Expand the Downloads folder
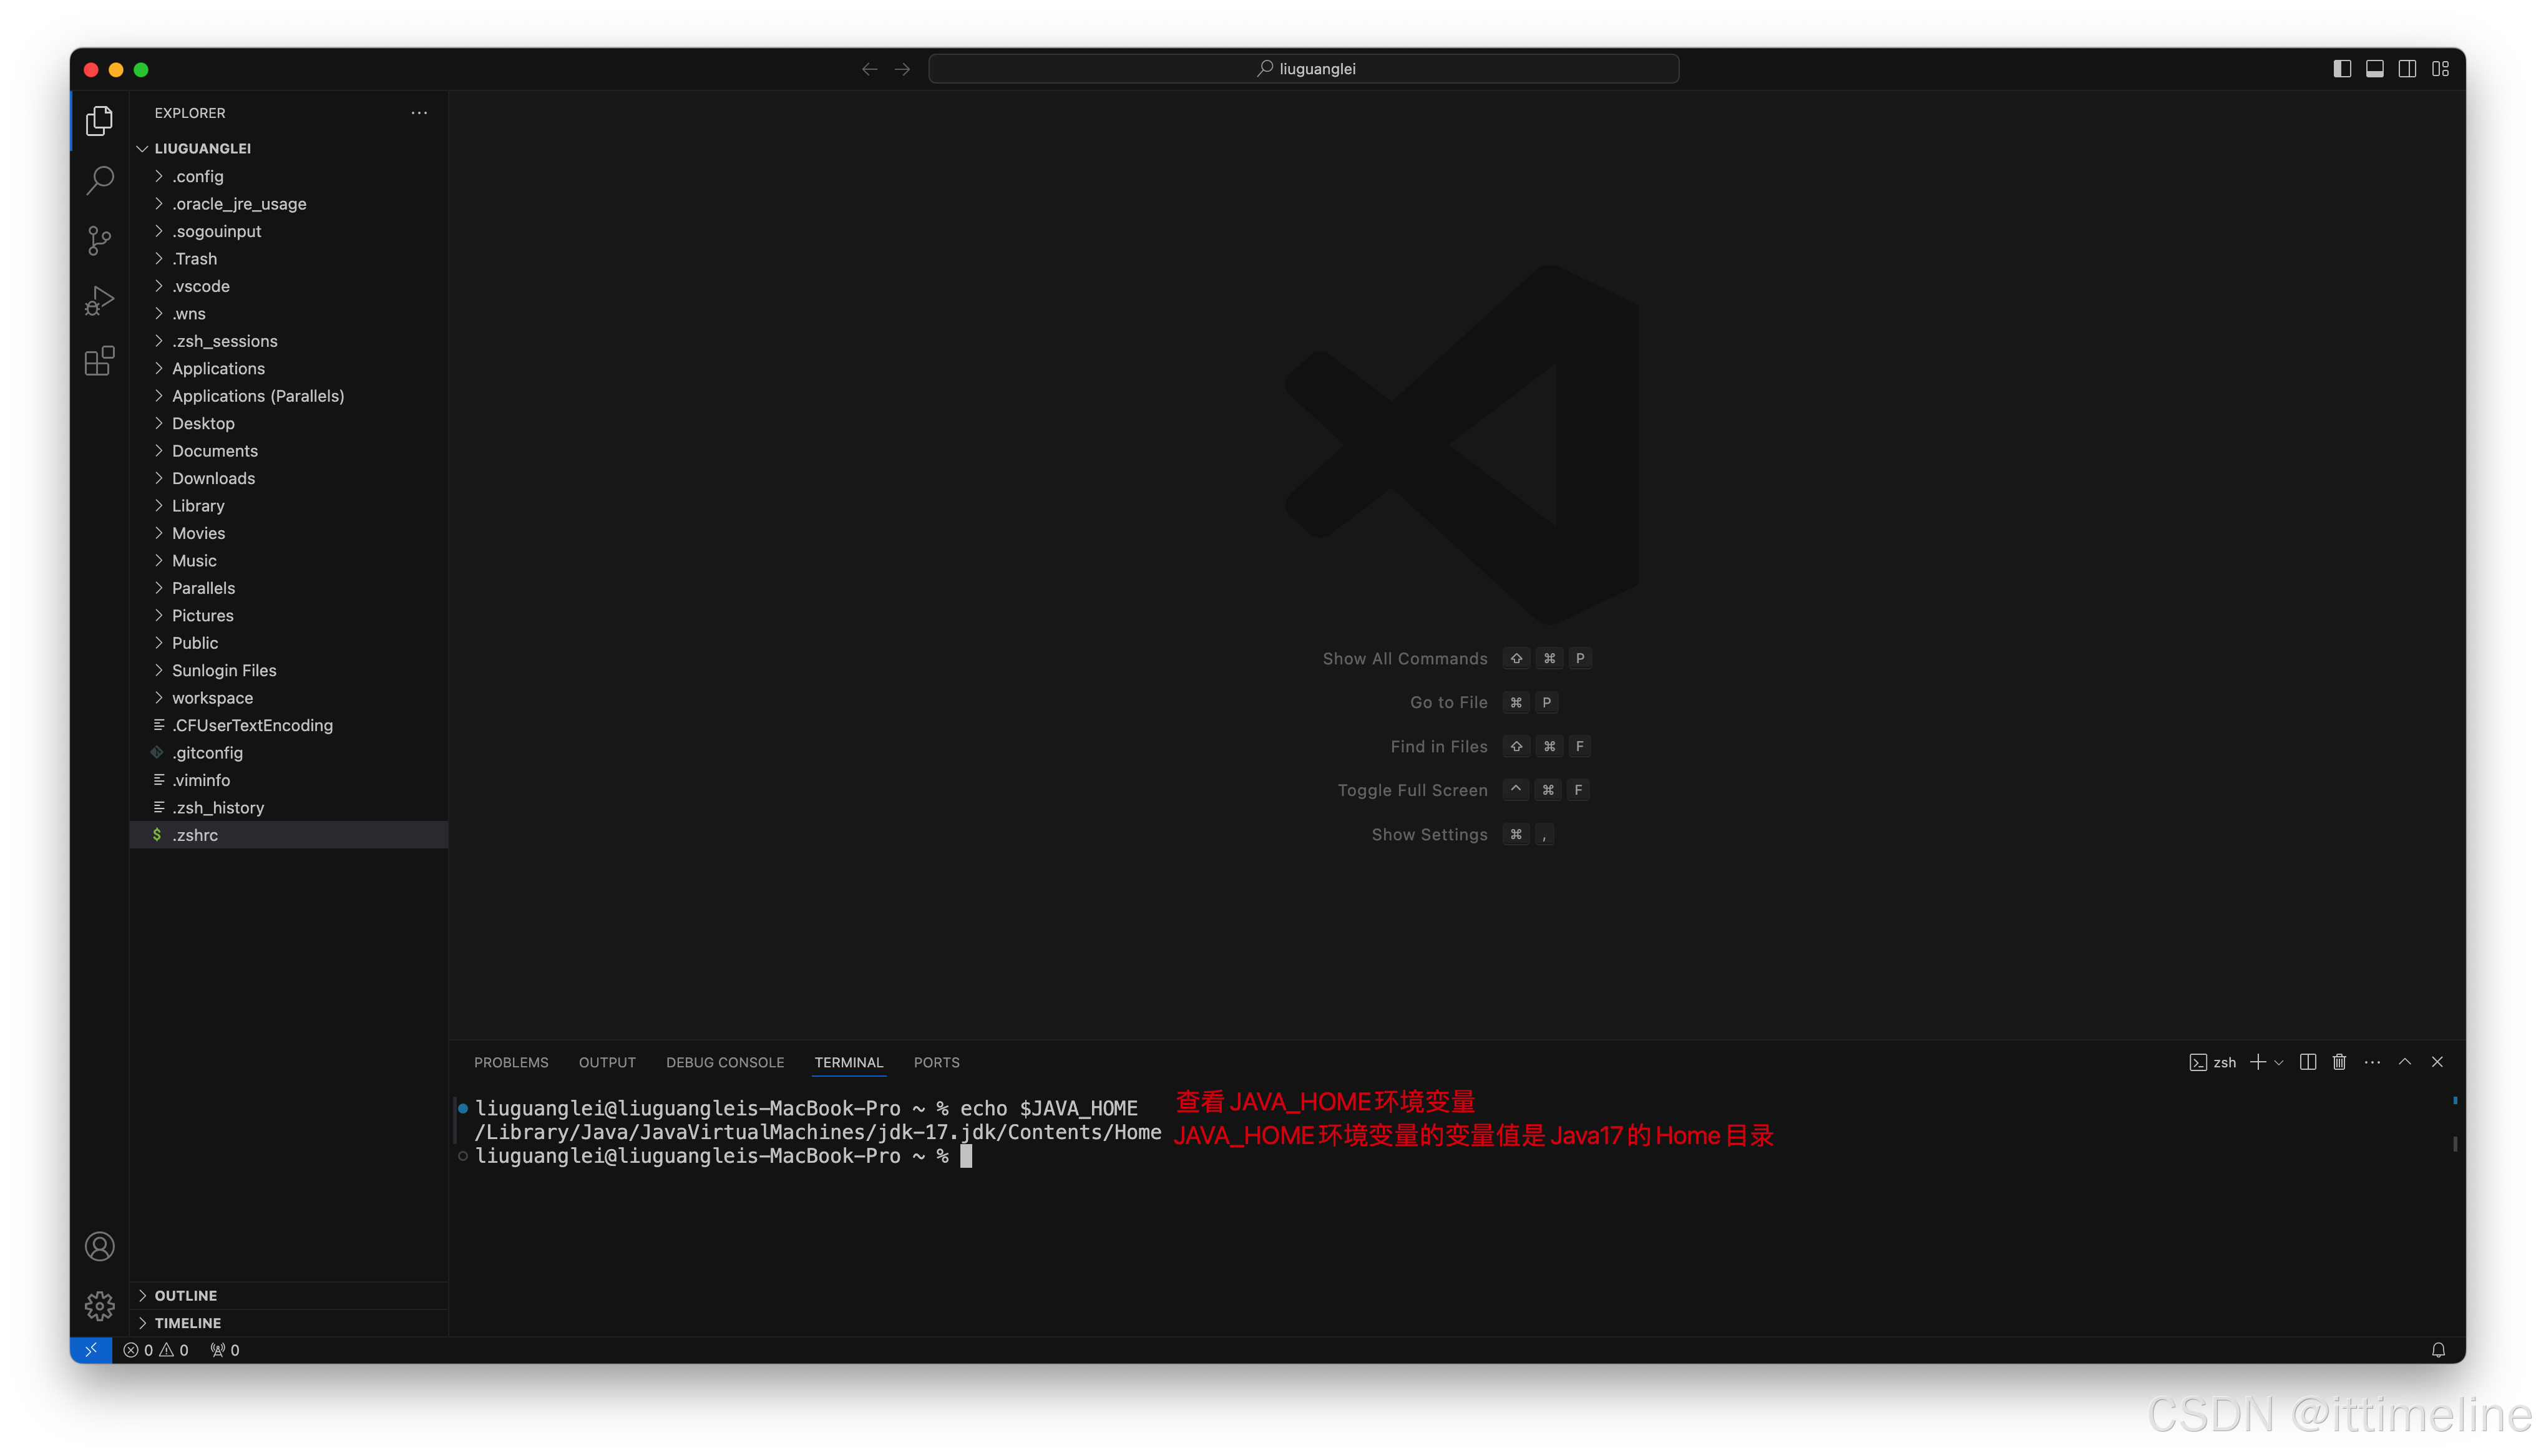The width and height of the screenshot is (2536, 1456). [213, 478]
